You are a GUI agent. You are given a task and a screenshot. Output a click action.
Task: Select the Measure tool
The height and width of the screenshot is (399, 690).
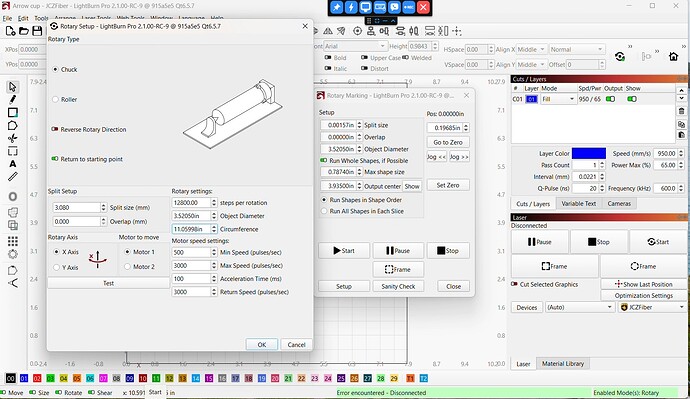click(x=12, y=177)
